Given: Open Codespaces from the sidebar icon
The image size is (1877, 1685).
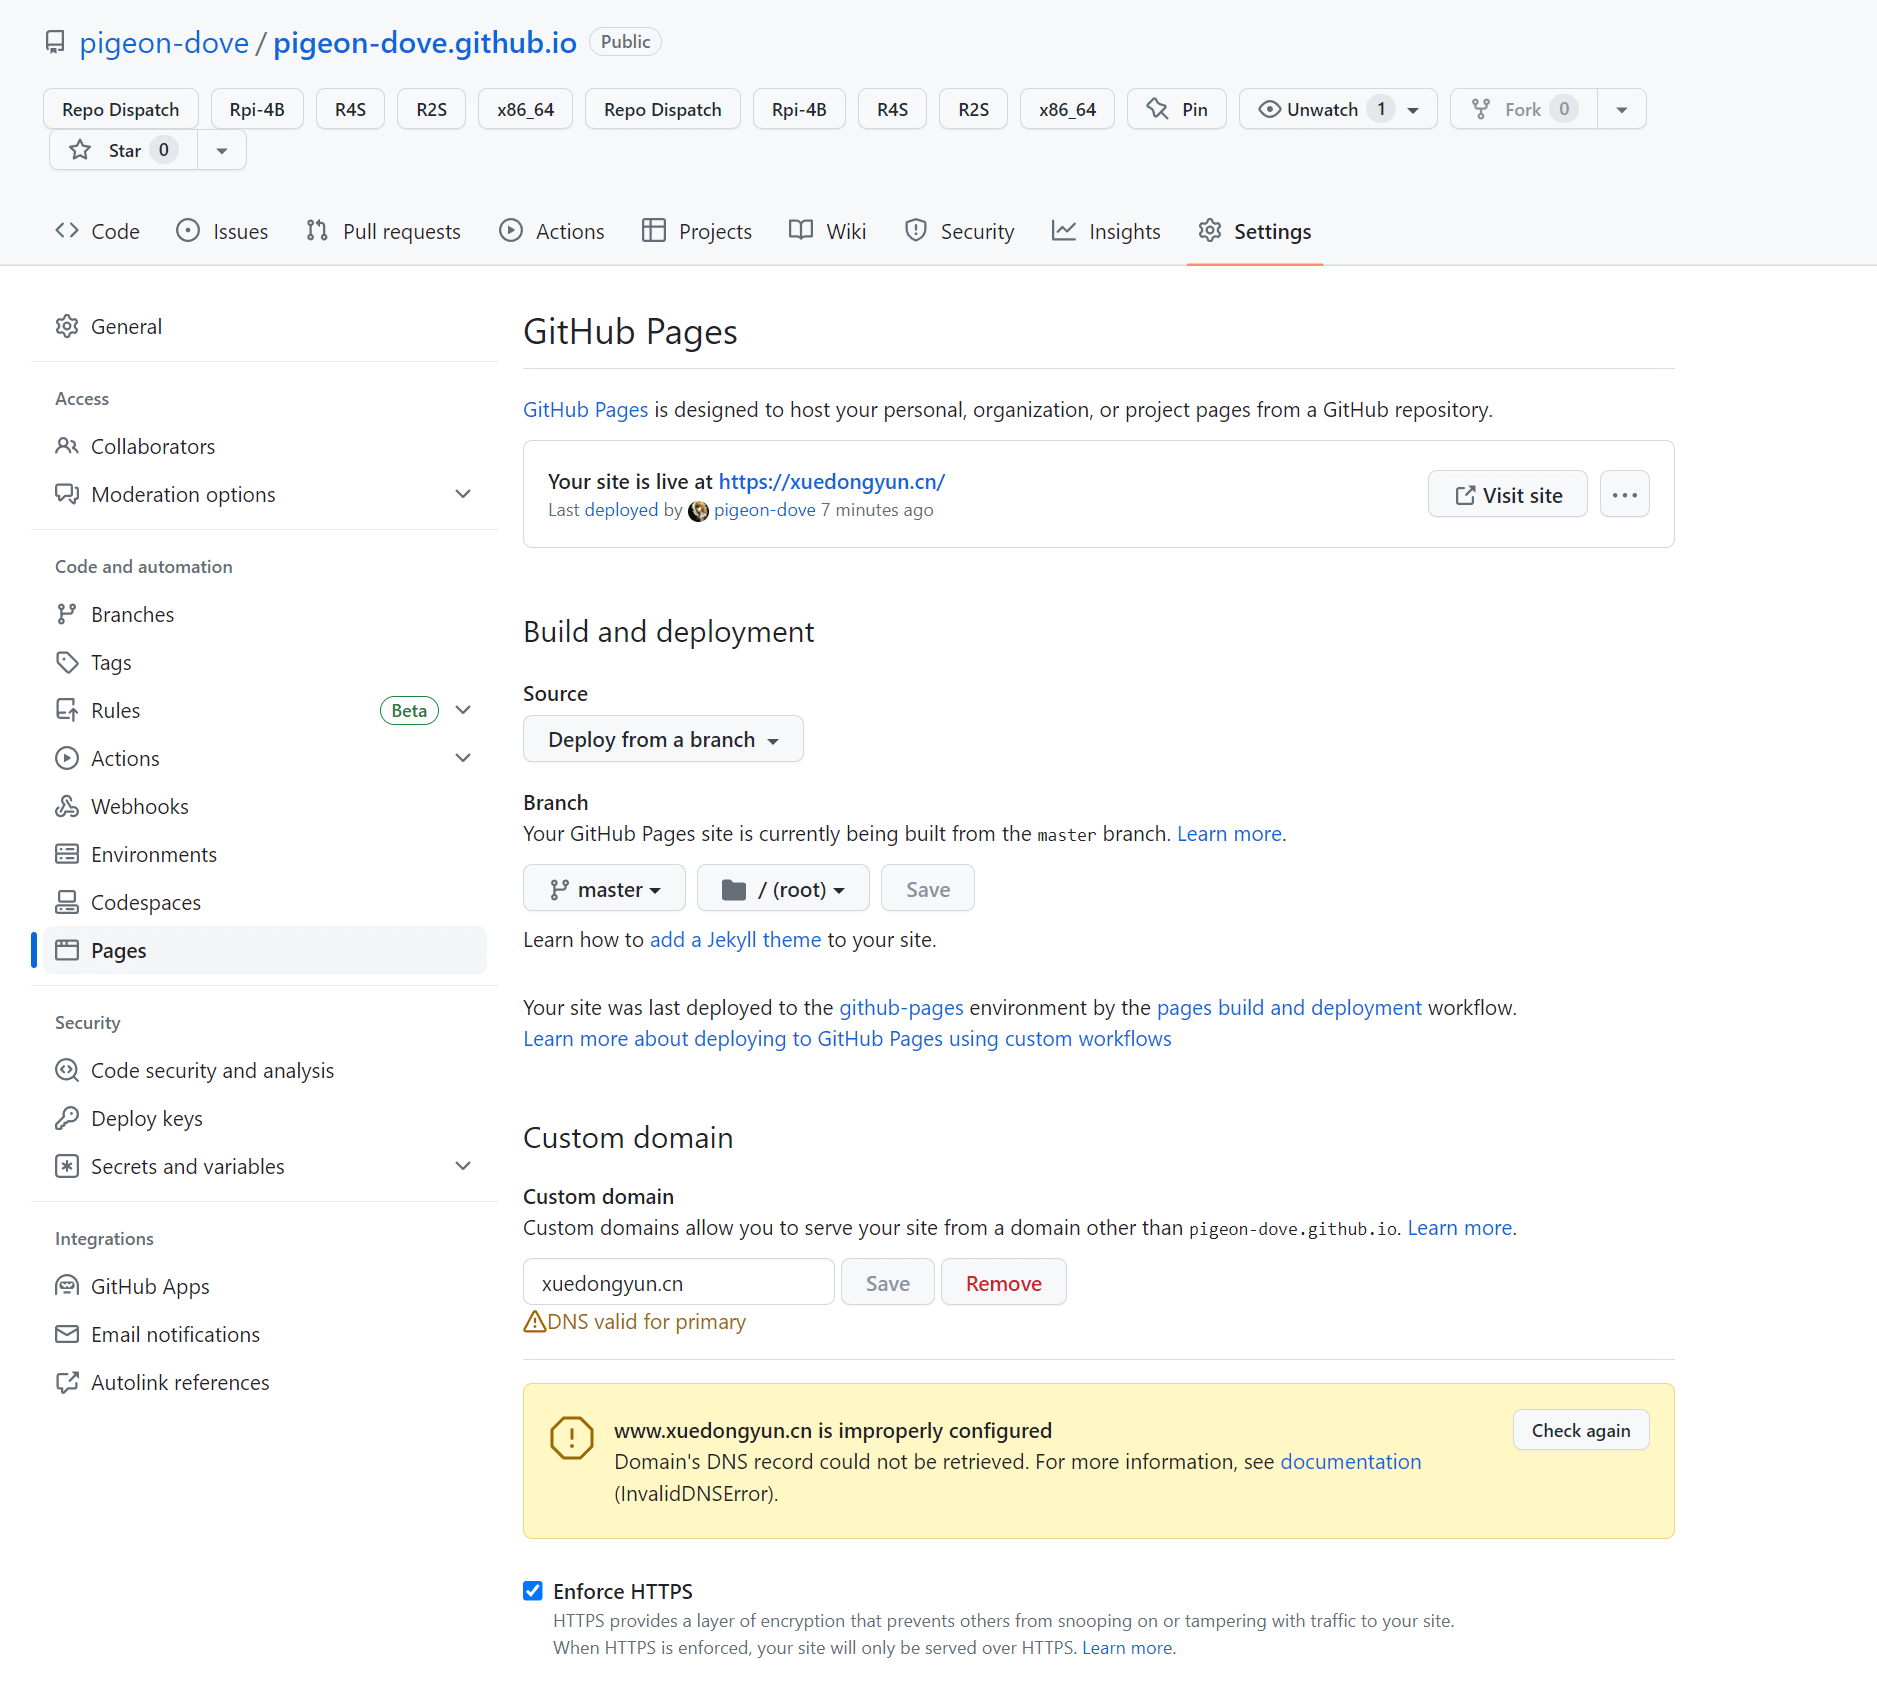Looking at the screenshot, I should tap(67, 902).
